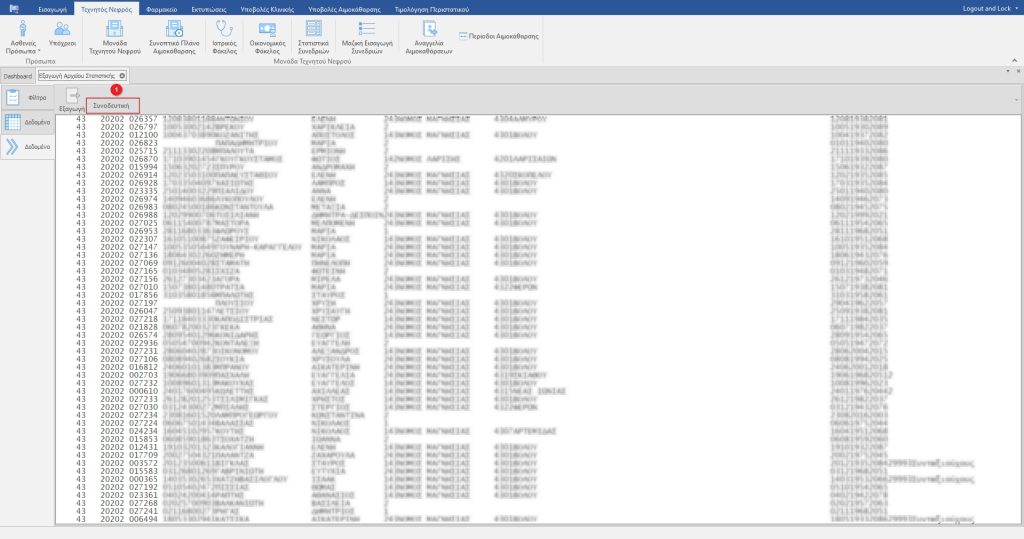Screen dimensions: 1024x539
Task: Open Περίοδοι Αιμοκάθαρσης
Action: [498, 36]
